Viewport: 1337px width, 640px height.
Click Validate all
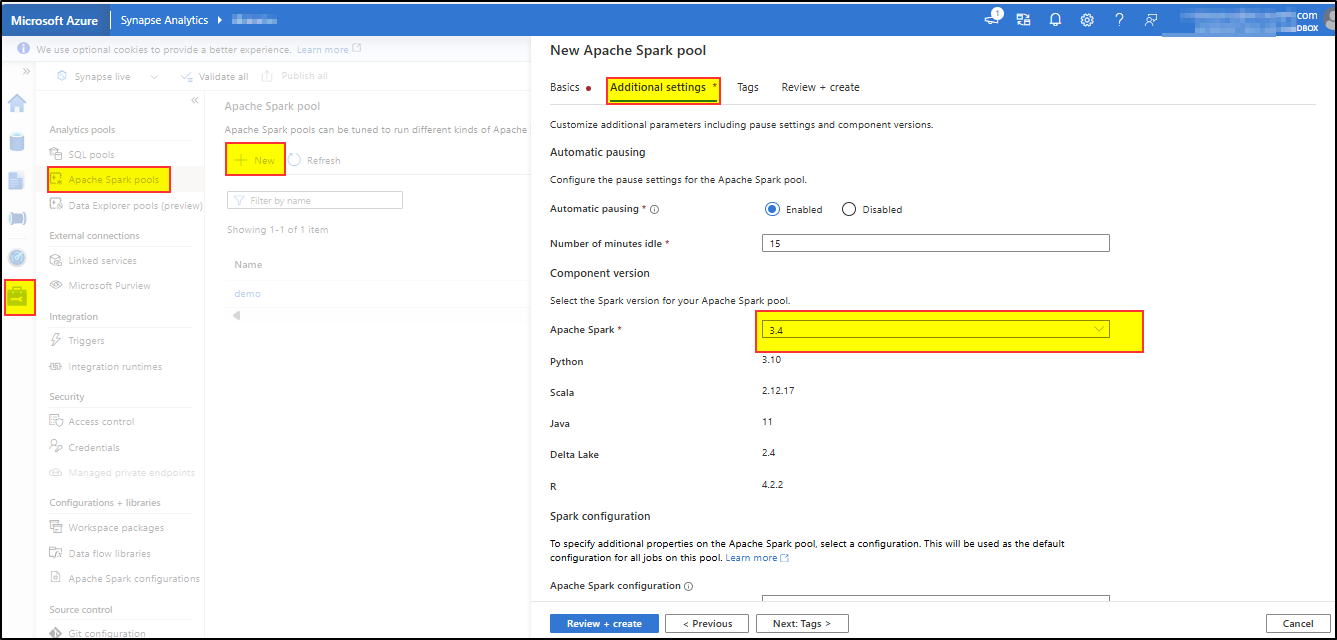click(x=214, y=76)
